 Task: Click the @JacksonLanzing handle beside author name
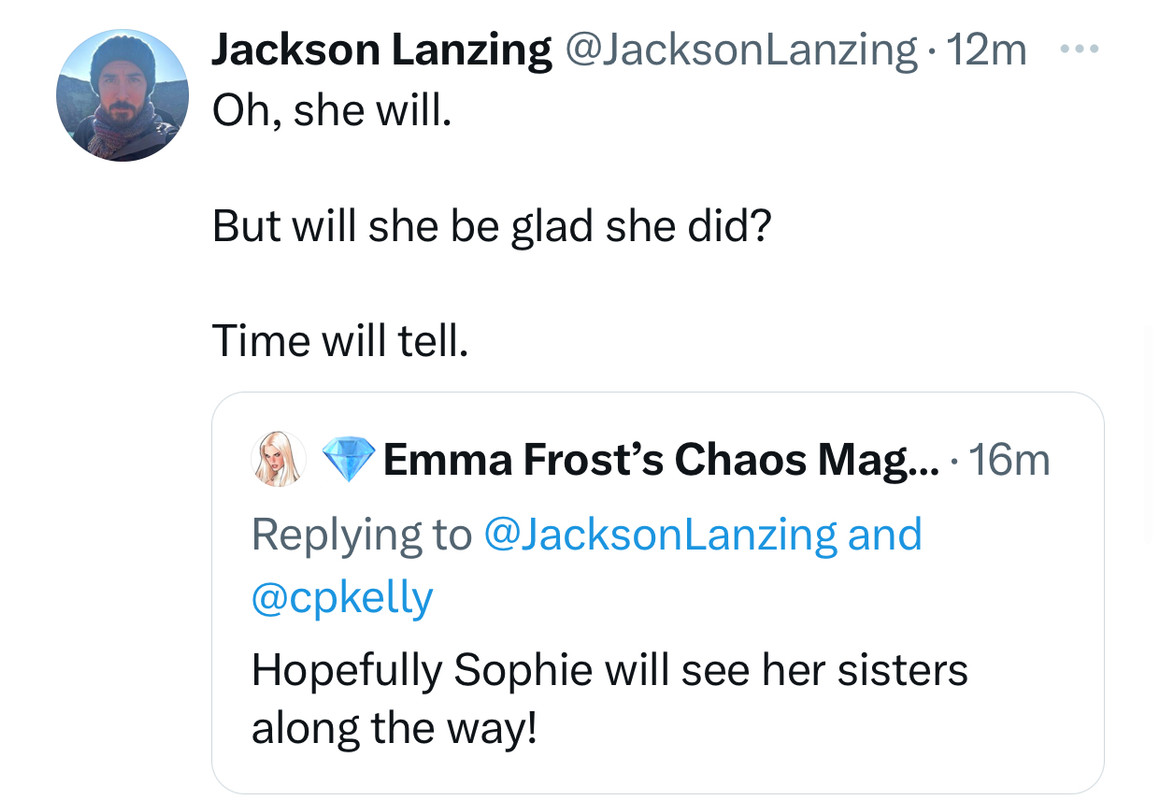tap(741, 50)
